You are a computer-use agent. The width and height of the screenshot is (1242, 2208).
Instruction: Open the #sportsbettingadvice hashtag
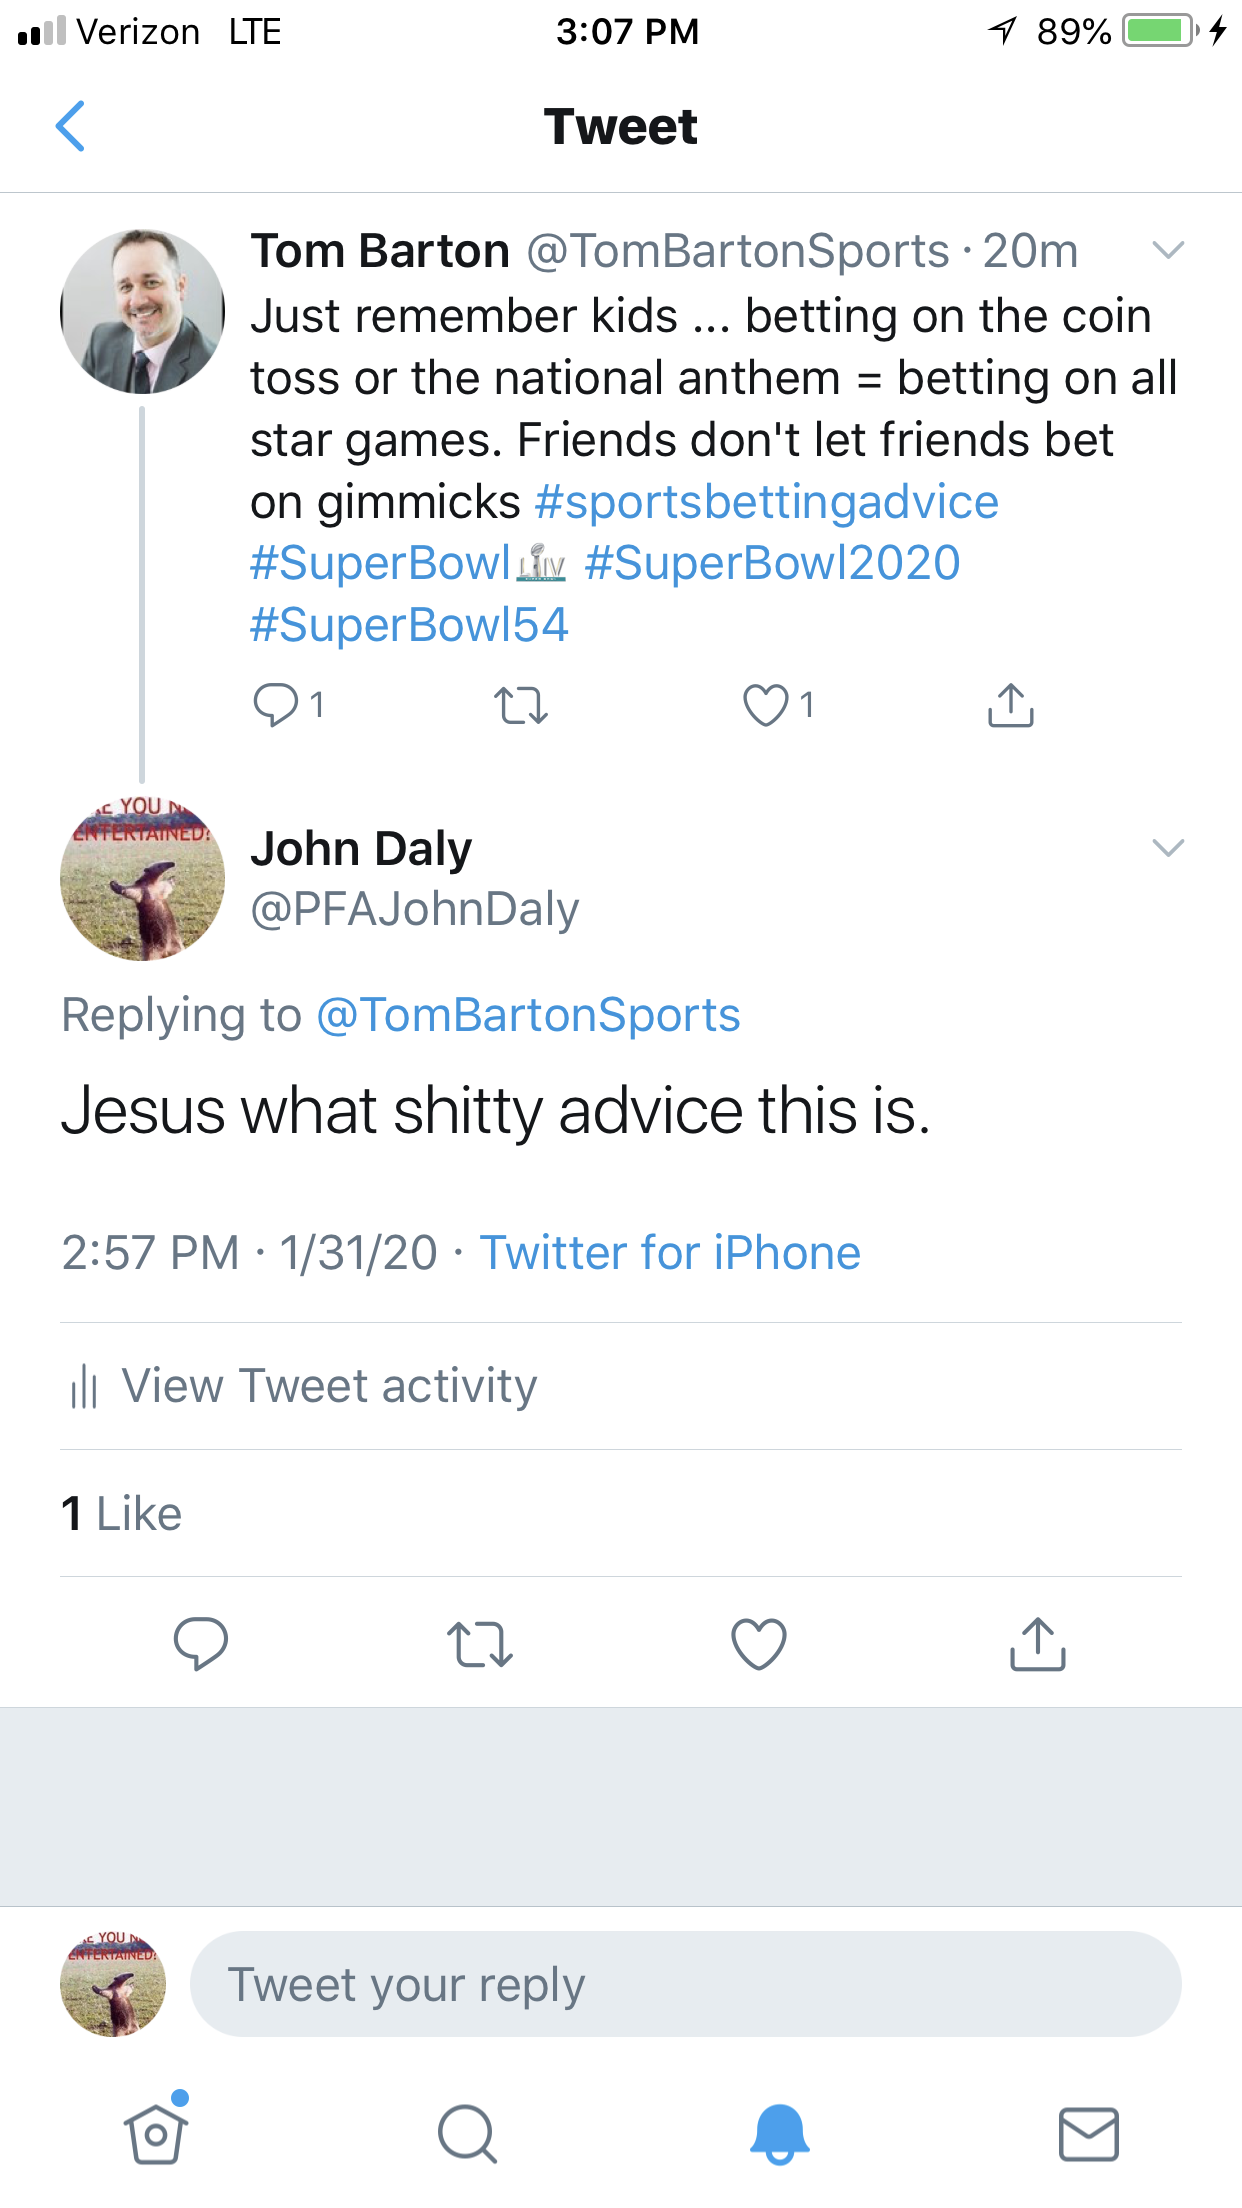pyautogui.click(x=766, y=502)
